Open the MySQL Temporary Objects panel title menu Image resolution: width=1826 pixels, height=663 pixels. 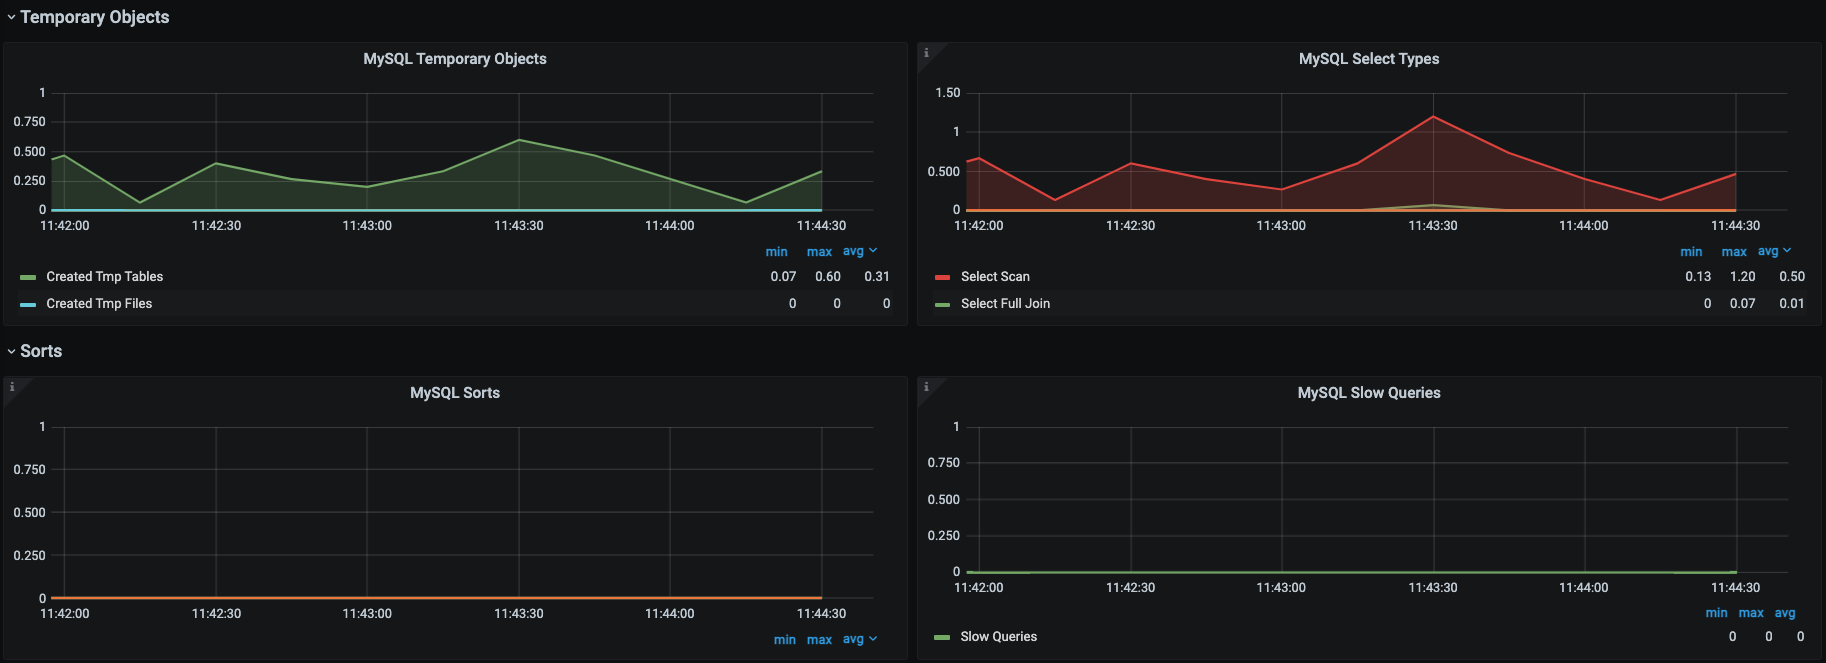point(455,59)
